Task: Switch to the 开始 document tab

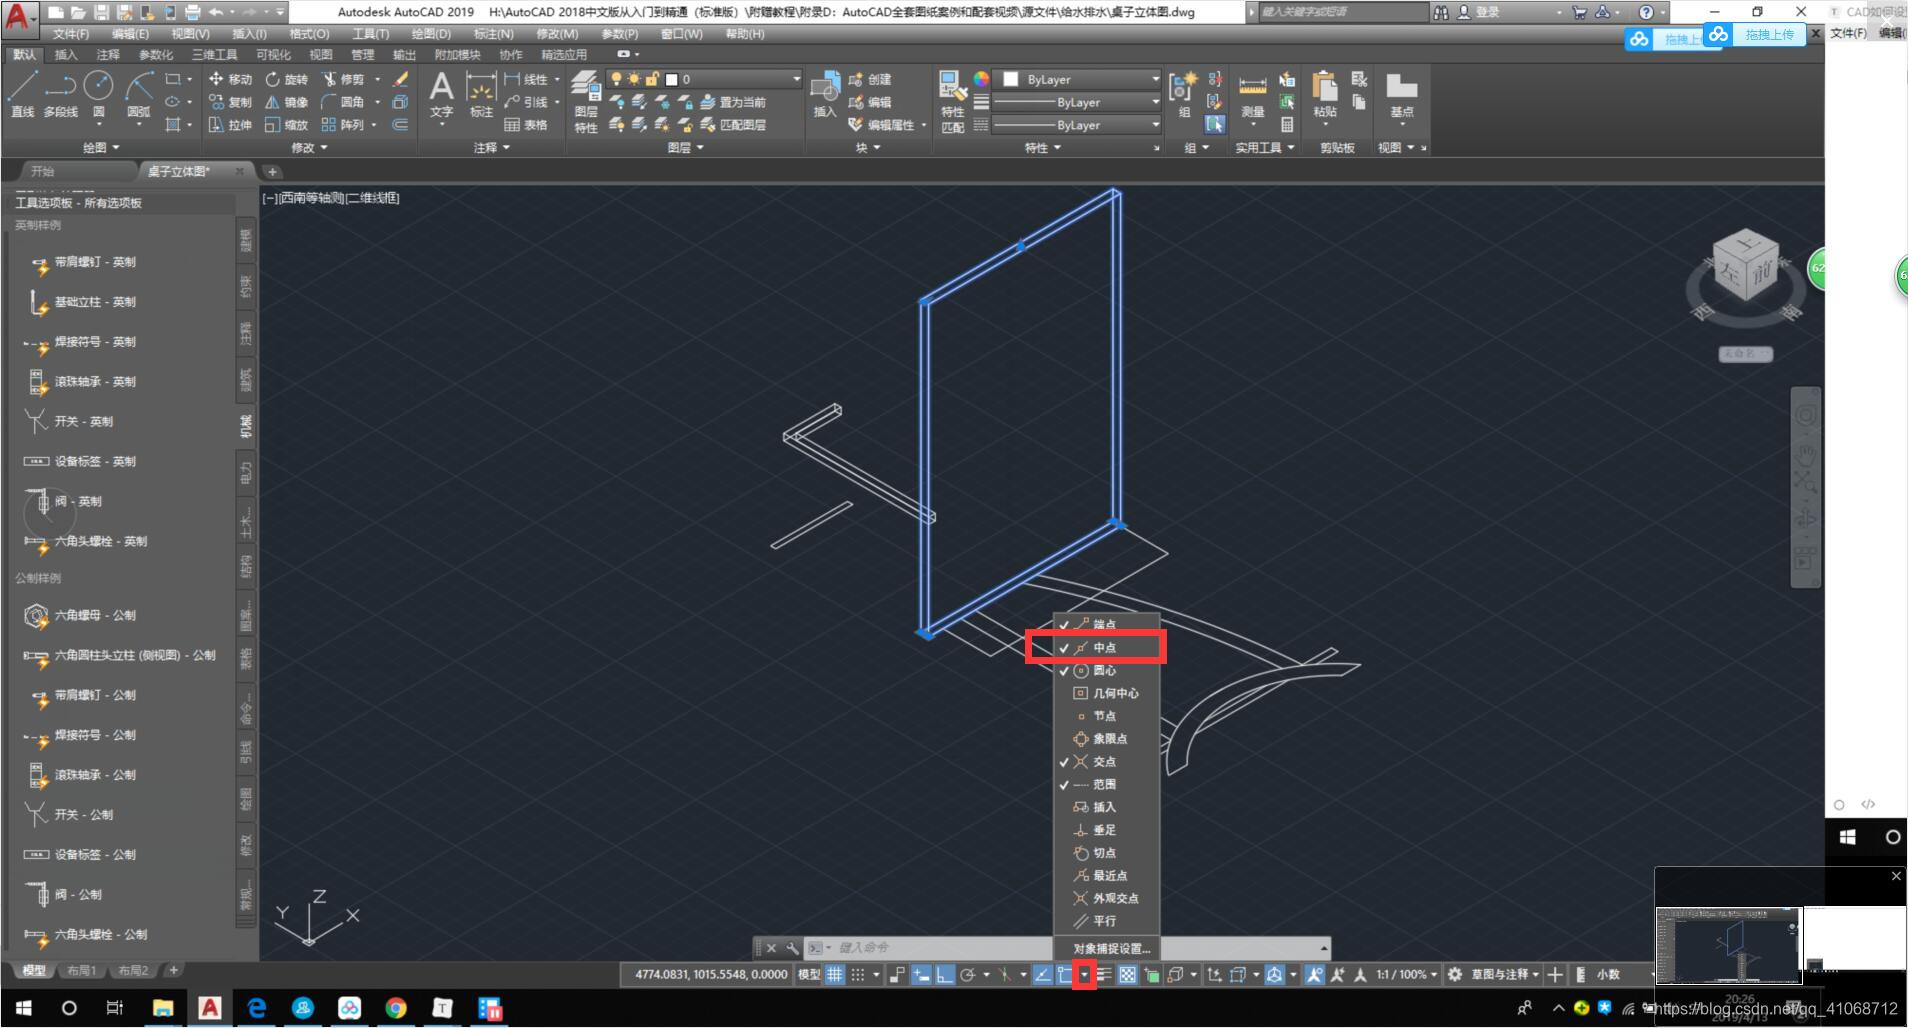Action: pyautogui.click(x=42, y=171)
